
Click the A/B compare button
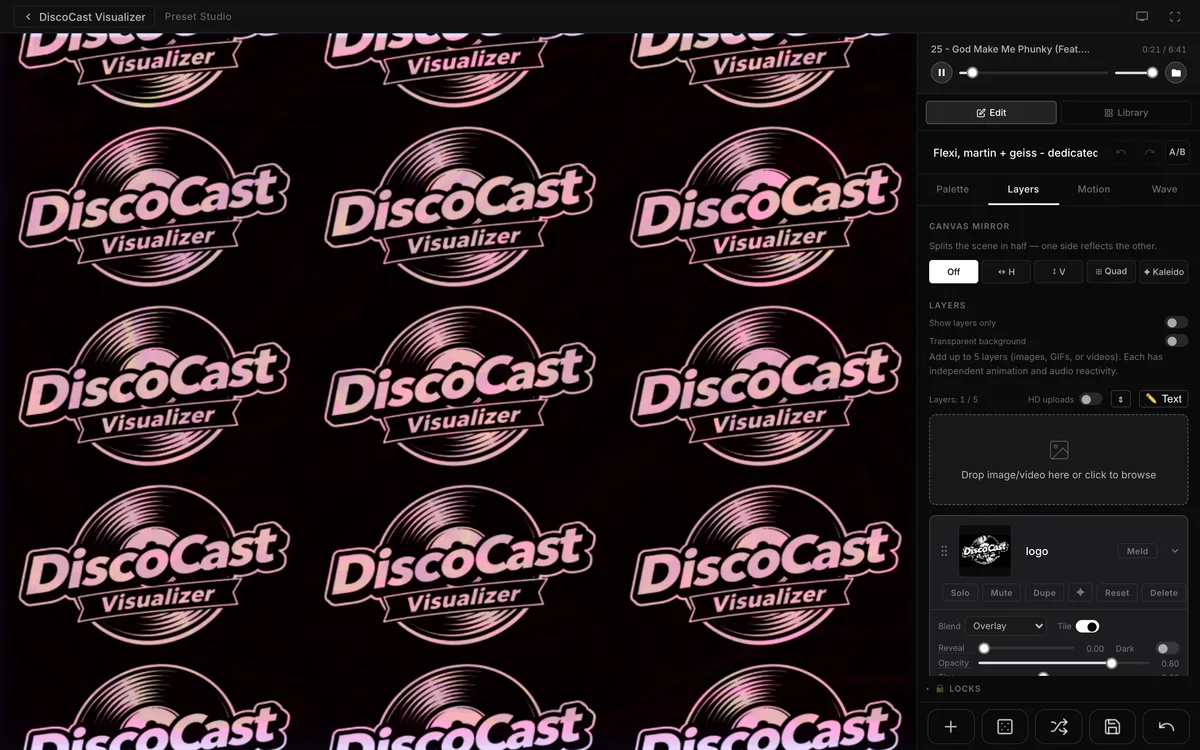coord(1177,152)
